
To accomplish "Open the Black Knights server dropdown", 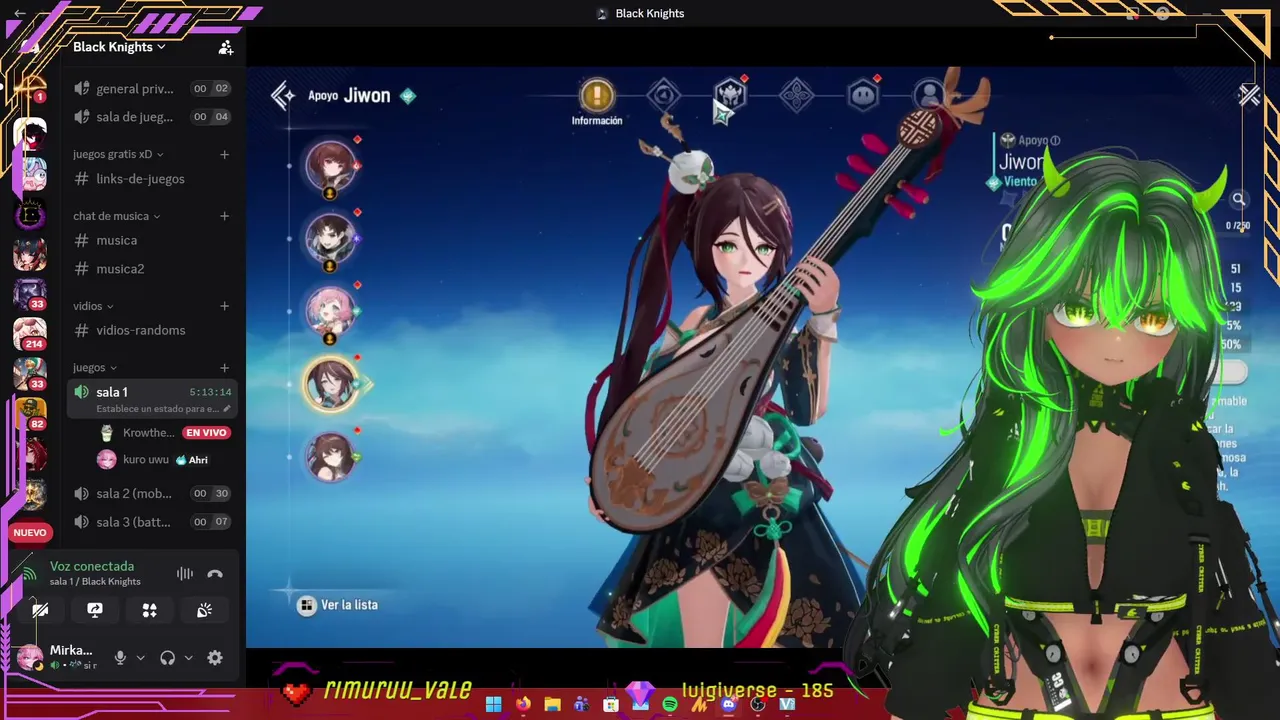I will click(119, 47).
